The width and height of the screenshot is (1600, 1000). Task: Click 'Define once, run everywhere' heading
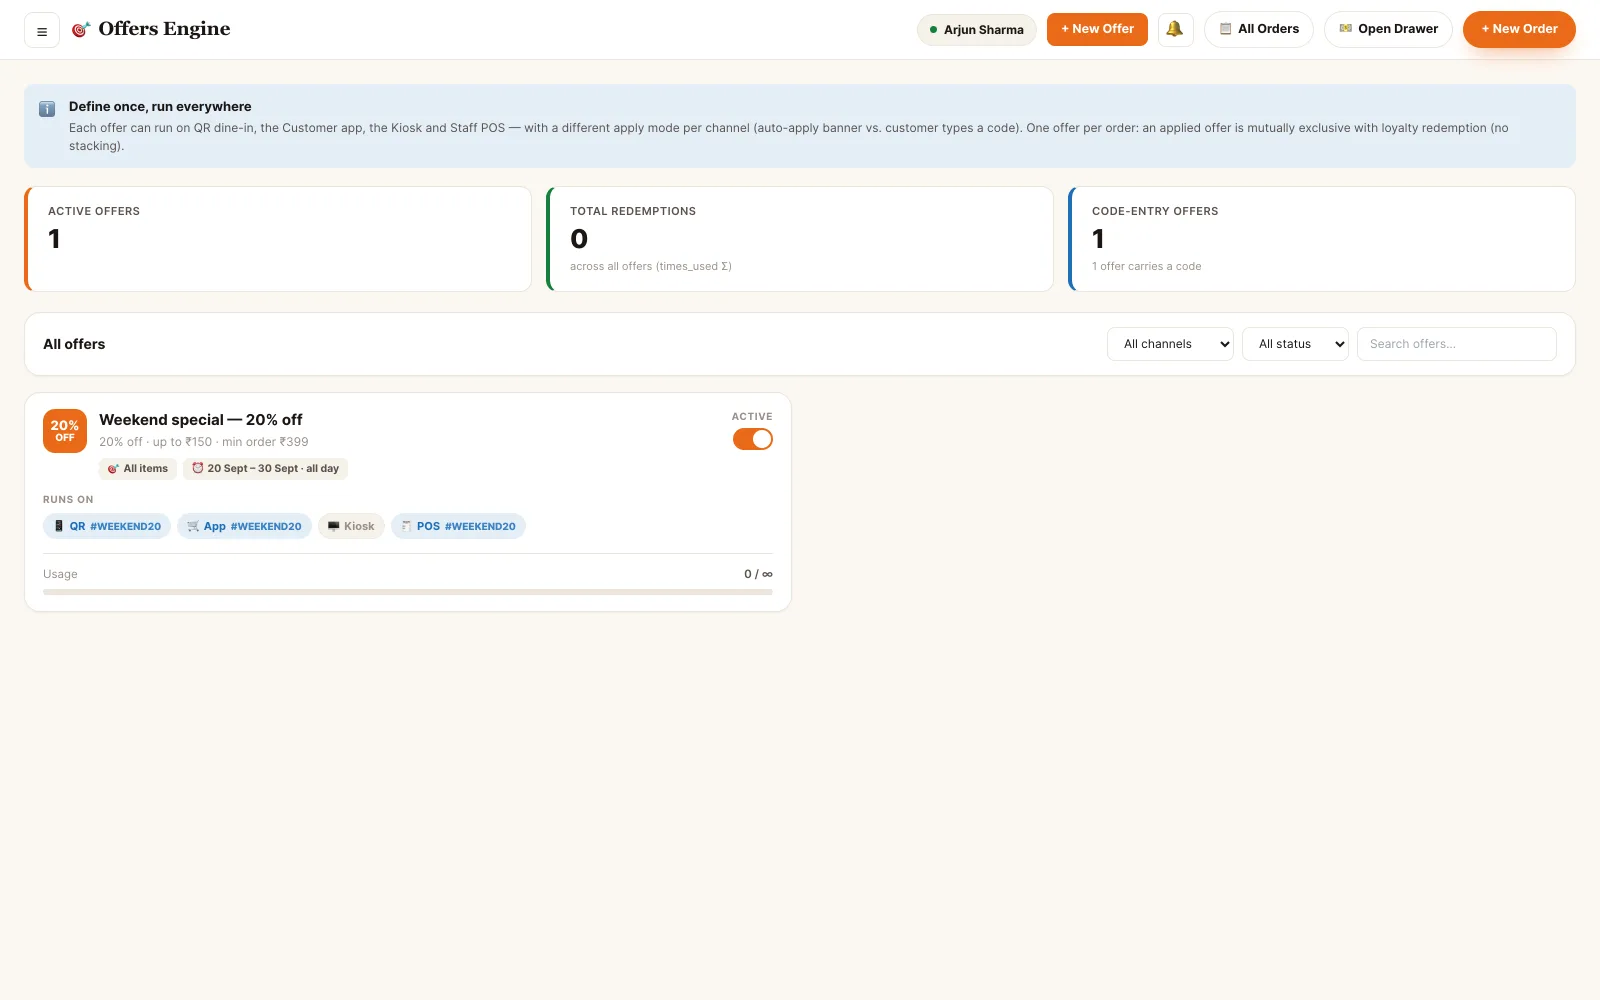160,107
